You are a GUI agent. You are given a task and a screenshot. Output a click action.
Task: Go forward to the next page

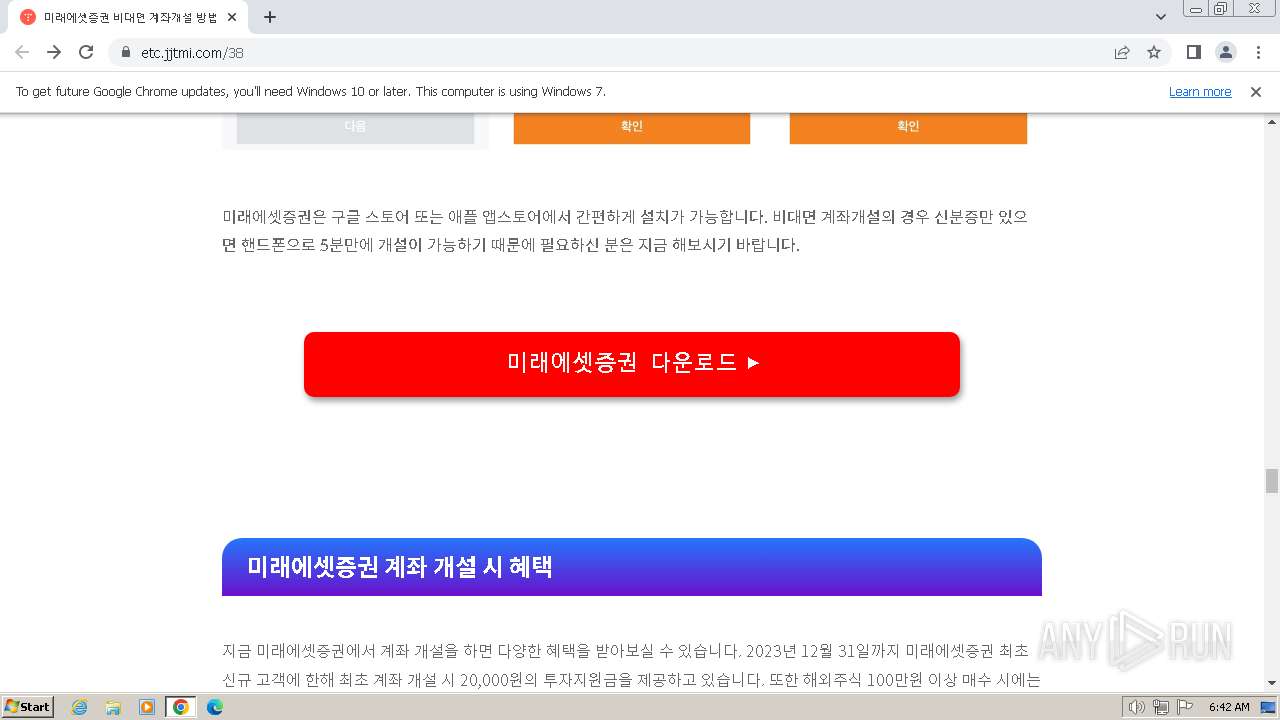click(x=54, y=52)
